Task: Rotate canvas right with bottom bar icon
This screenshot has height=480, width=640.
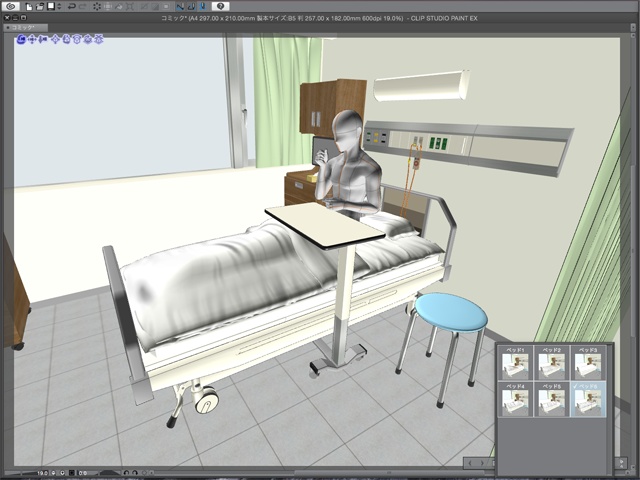Action: 135,473
